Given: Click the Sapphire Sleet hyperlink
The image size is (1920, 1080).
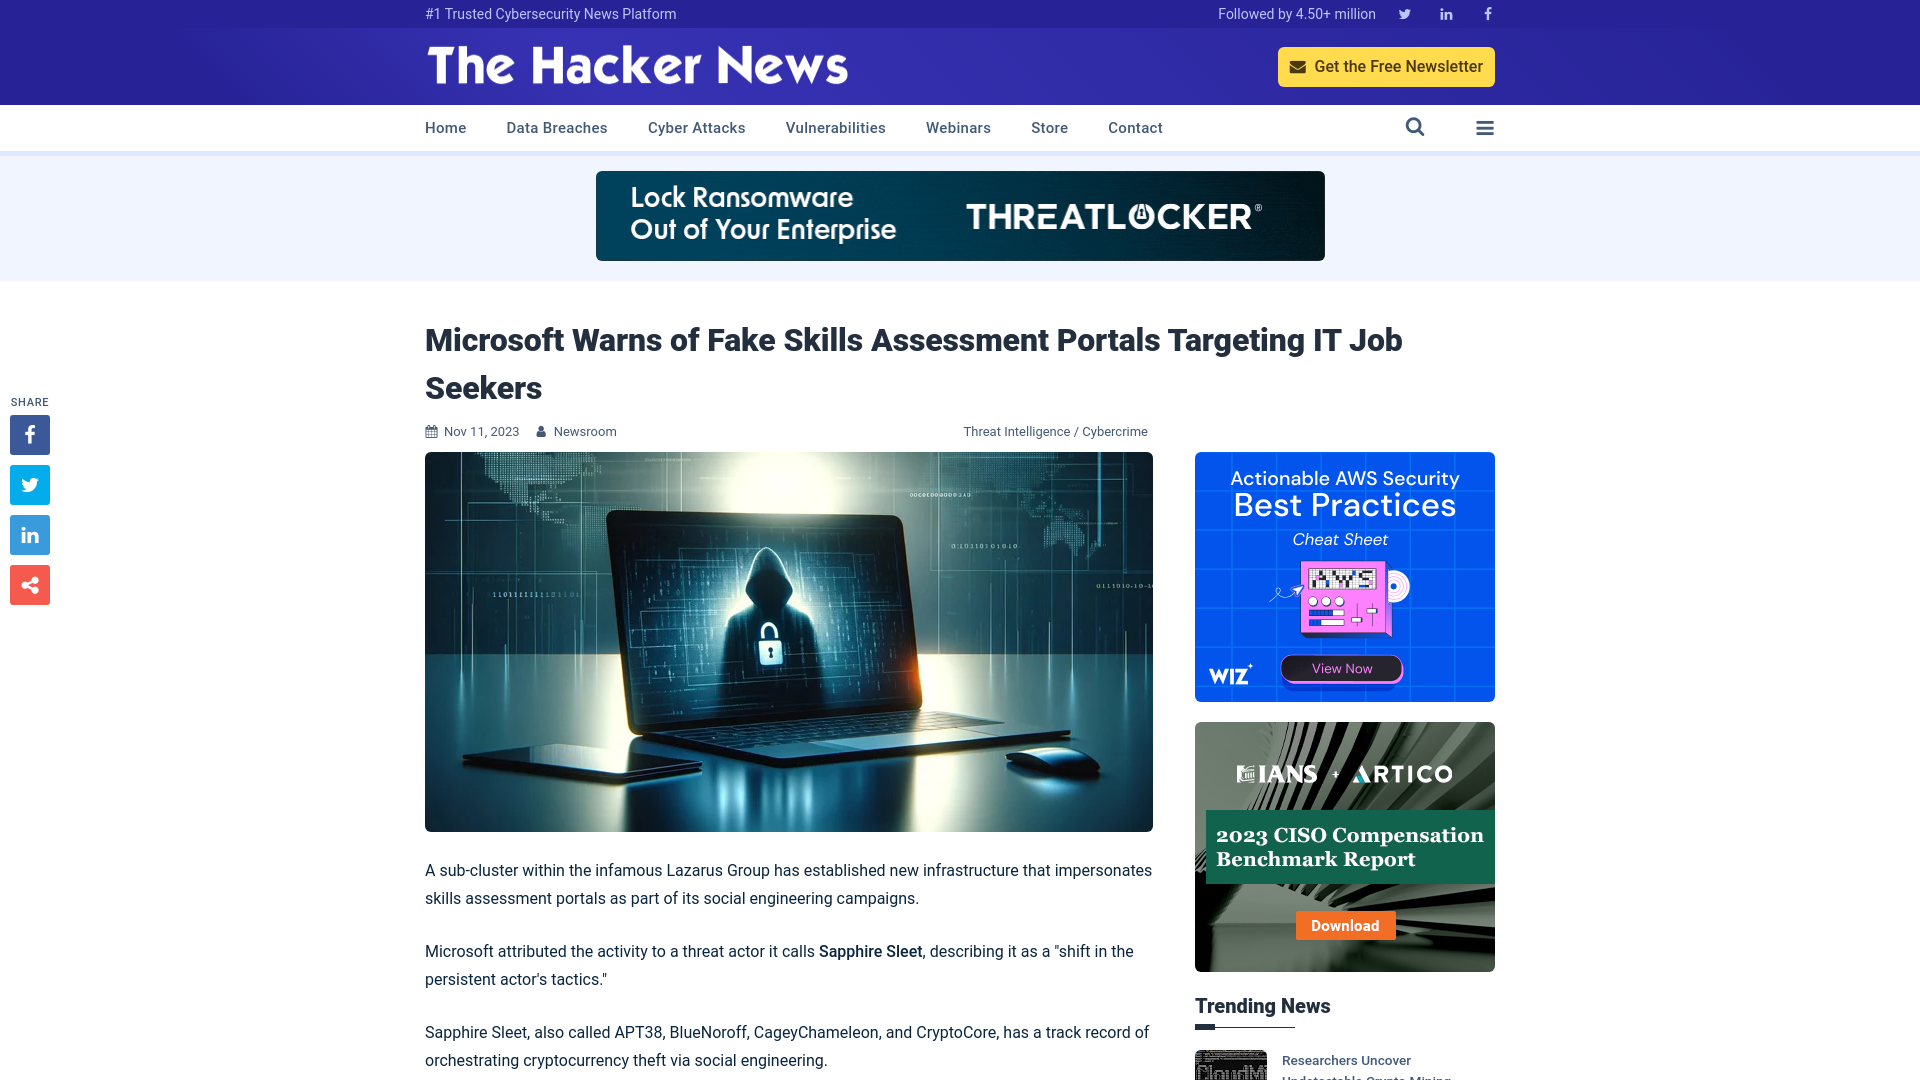Looking at the screenshot, I should tap(869, 951).
